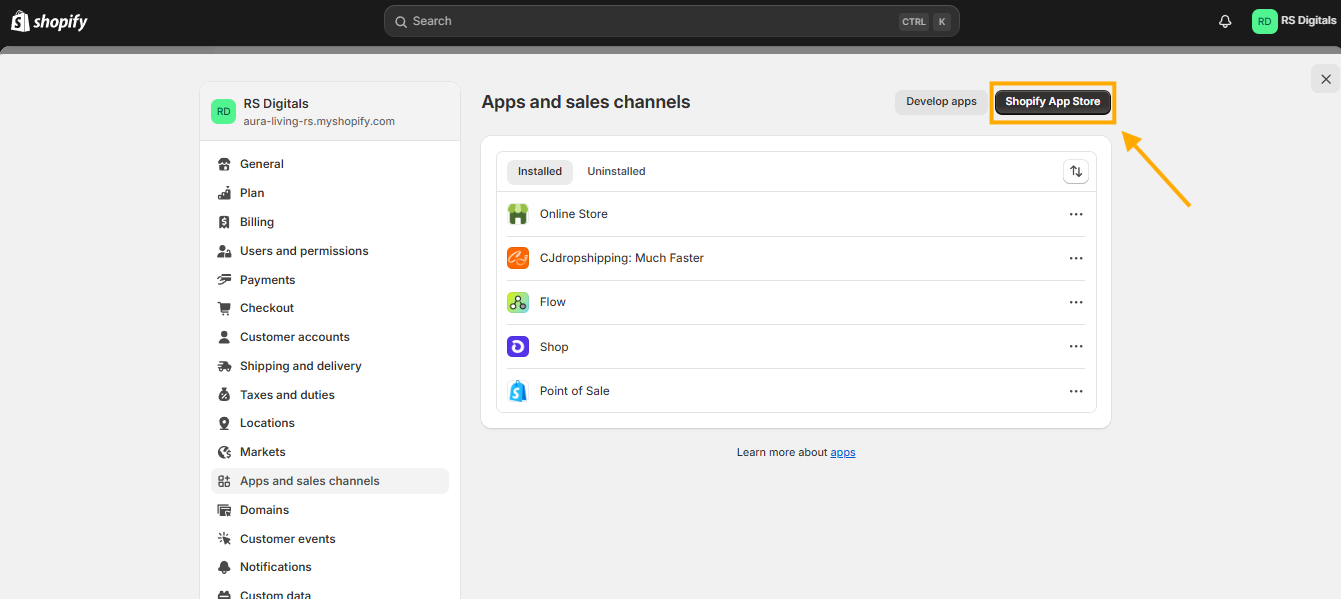
Task: Click the Flow app icon
Action: pos(518,302)
